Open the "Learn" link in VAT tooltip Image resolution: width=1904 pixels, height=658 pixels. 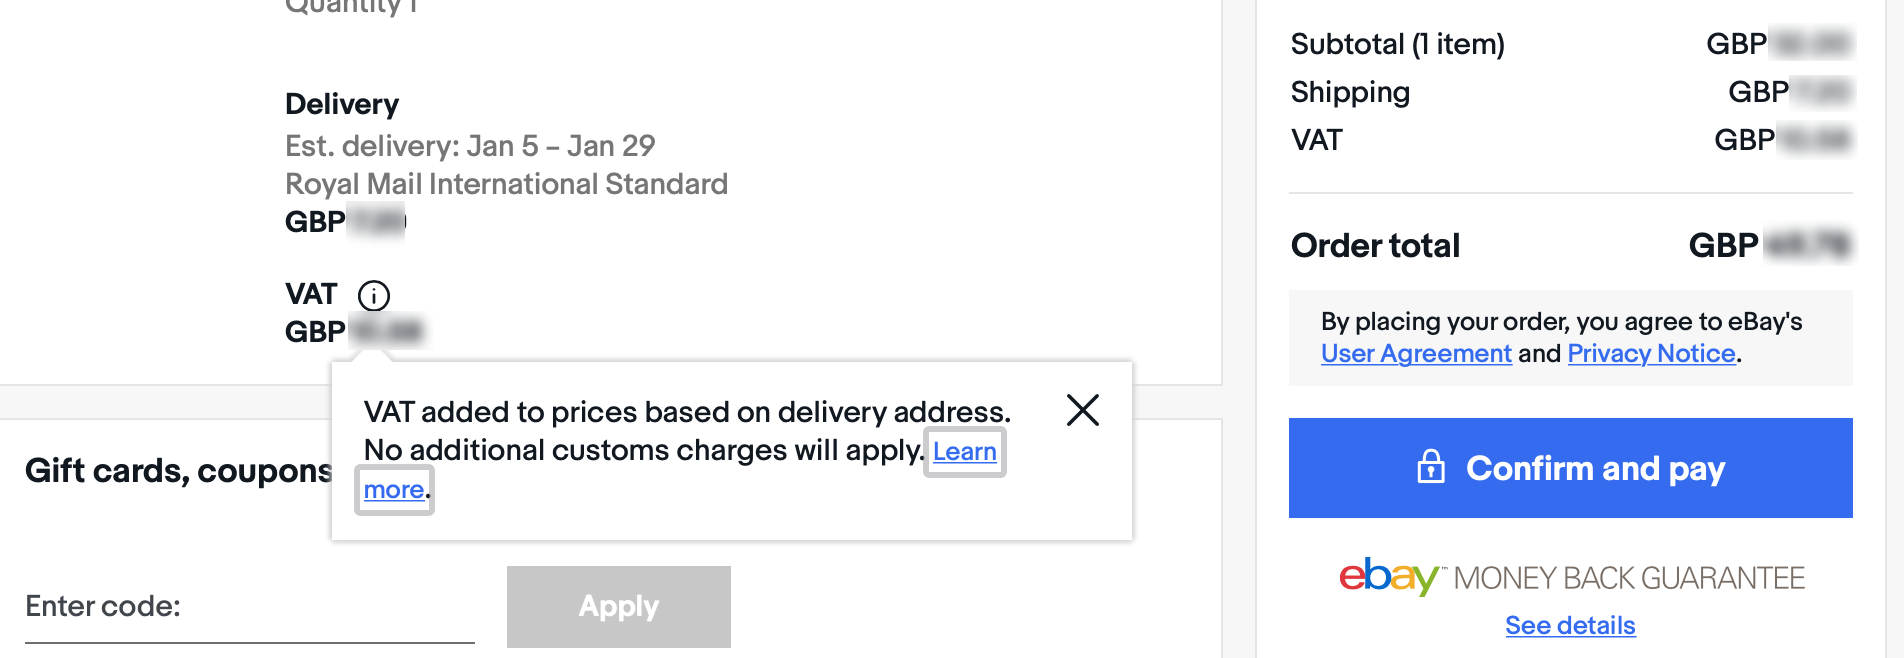click(x=964, y=452)
